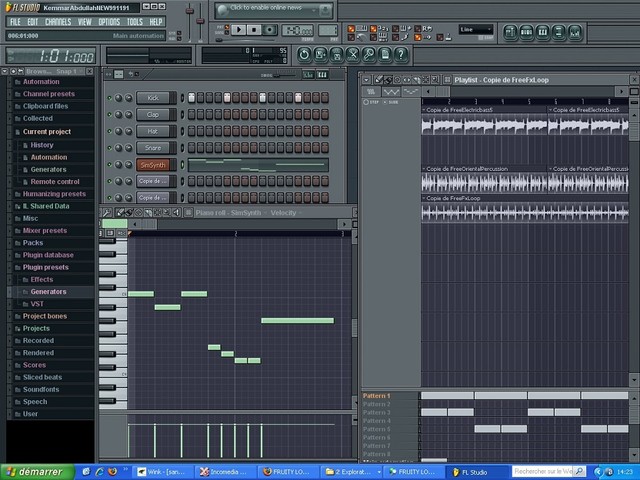Click the Windows démarrer start button
640x480 pixels.
pos(35,471)
